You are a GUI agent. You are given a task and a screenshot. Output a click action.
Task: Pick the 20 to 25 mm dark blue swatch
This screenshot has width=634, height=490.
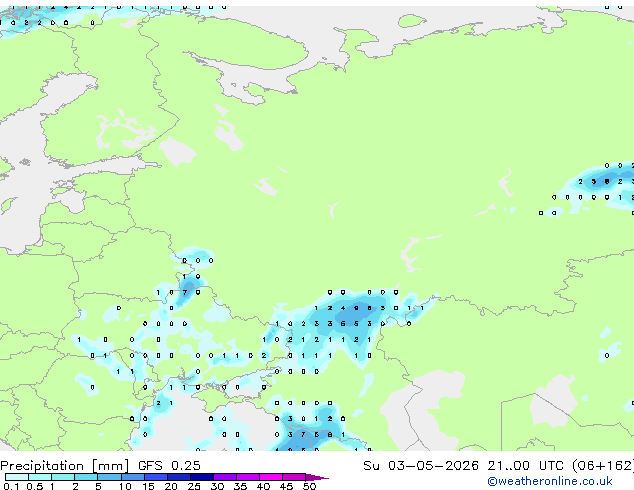[x=179, y=477]
